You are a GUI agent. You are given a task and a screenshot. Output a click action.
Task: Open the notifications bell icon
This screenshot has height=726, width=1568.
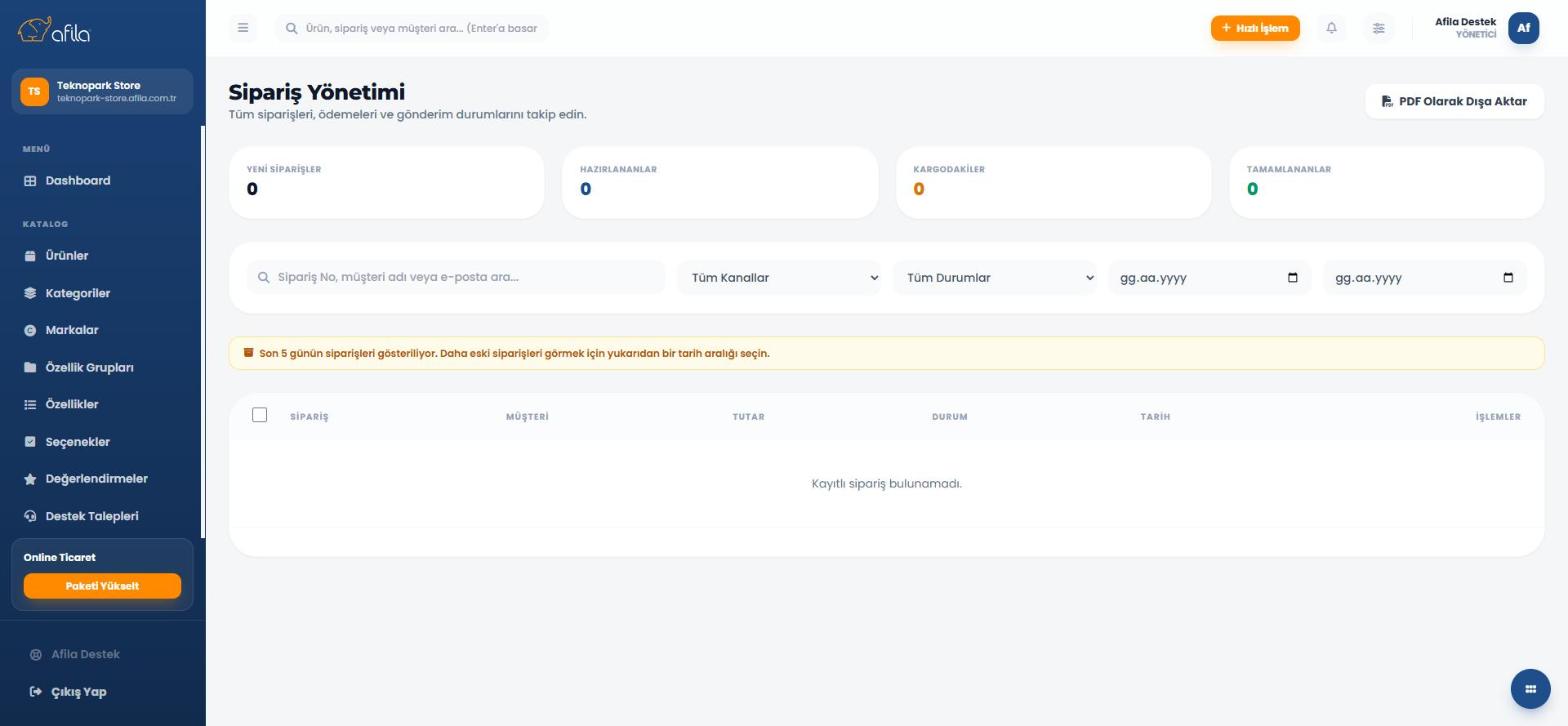coord(1331,28)
